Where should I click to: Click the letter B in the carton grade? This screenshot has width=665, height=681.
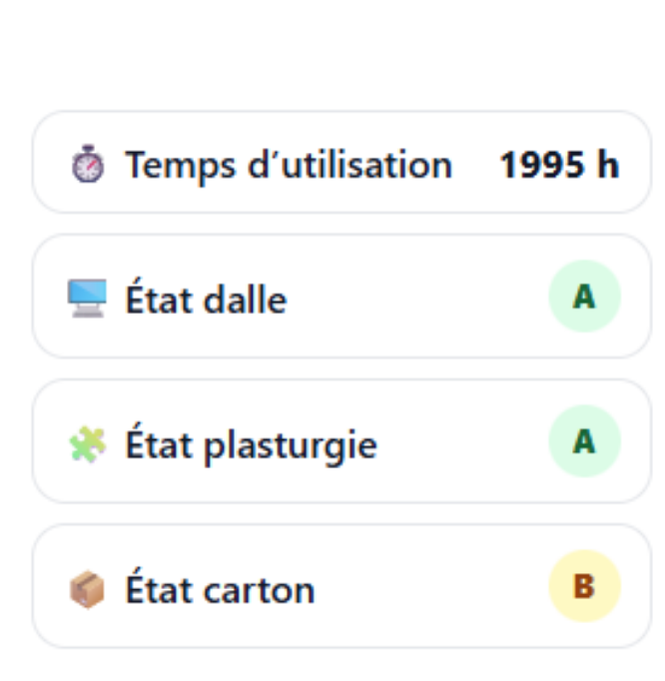(x=585, y=587)
